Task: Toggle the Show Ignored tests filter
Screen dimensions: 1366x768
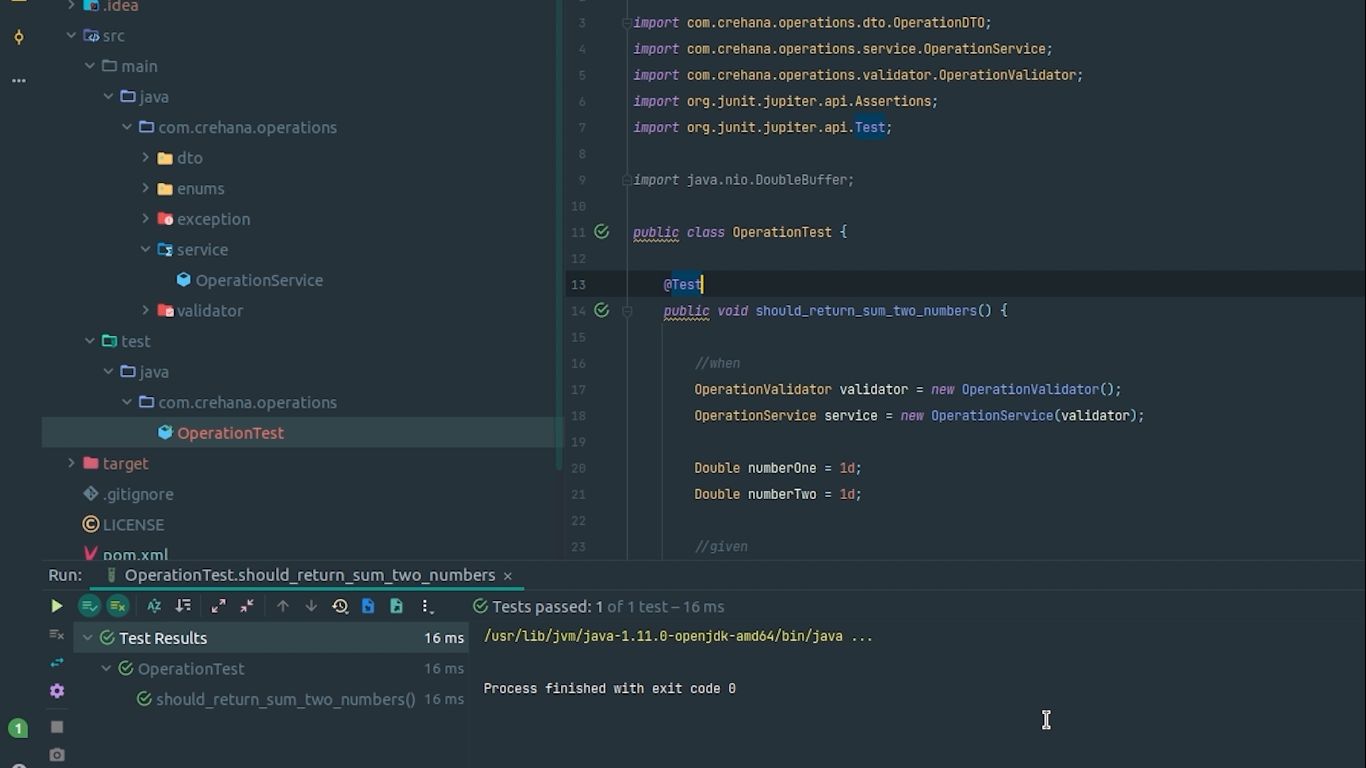Action: click(118, 606)
